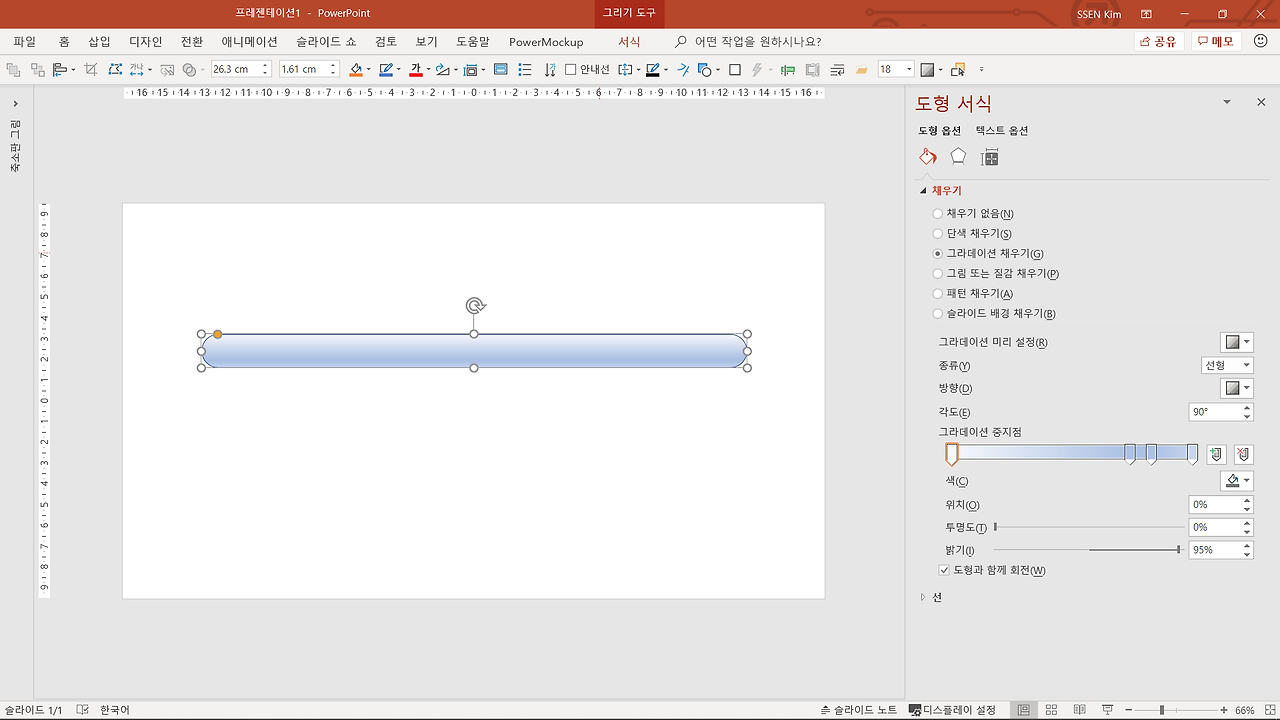The image size is (1280, 720).
Task: Select 단색 채우기 (solid fill) option
Action: (972, 233)
